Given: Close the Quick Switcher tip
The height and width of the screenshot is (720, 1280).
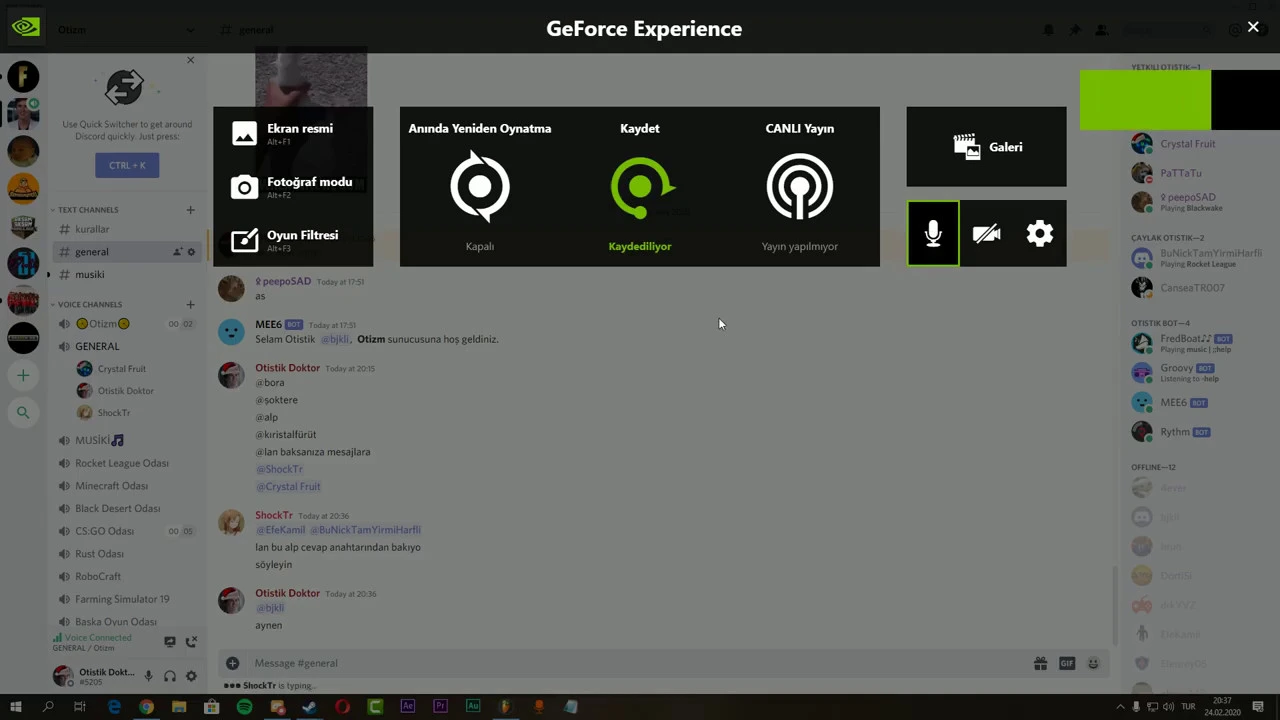Looking at the screenshot, I should pos(191,60).
